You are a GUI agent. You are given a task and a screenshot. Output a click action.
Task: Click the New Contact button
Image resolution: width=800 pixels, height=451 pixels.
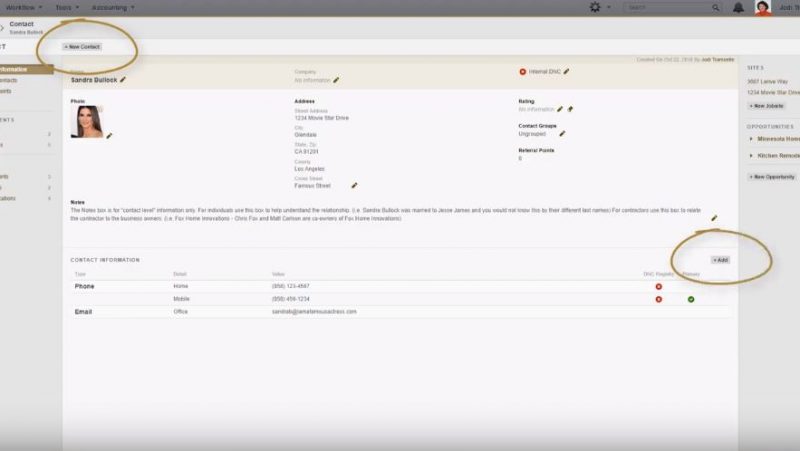pyautogui.click(x=82, y=47)
